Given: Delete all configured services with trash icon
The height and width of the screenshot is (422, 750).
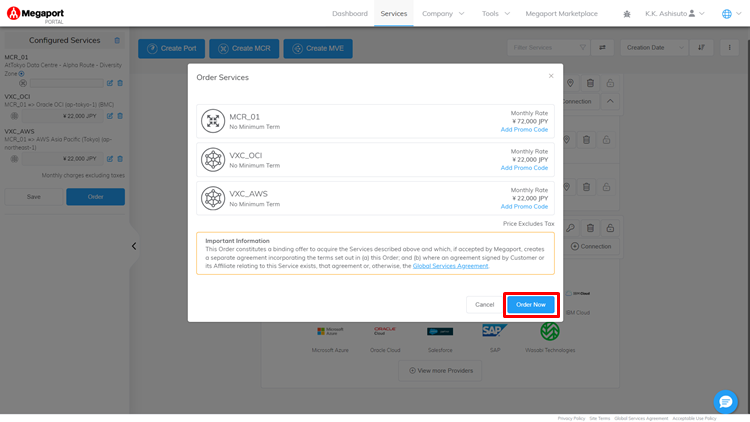Looking at the screenshot, I should click(x=117, y=41).
